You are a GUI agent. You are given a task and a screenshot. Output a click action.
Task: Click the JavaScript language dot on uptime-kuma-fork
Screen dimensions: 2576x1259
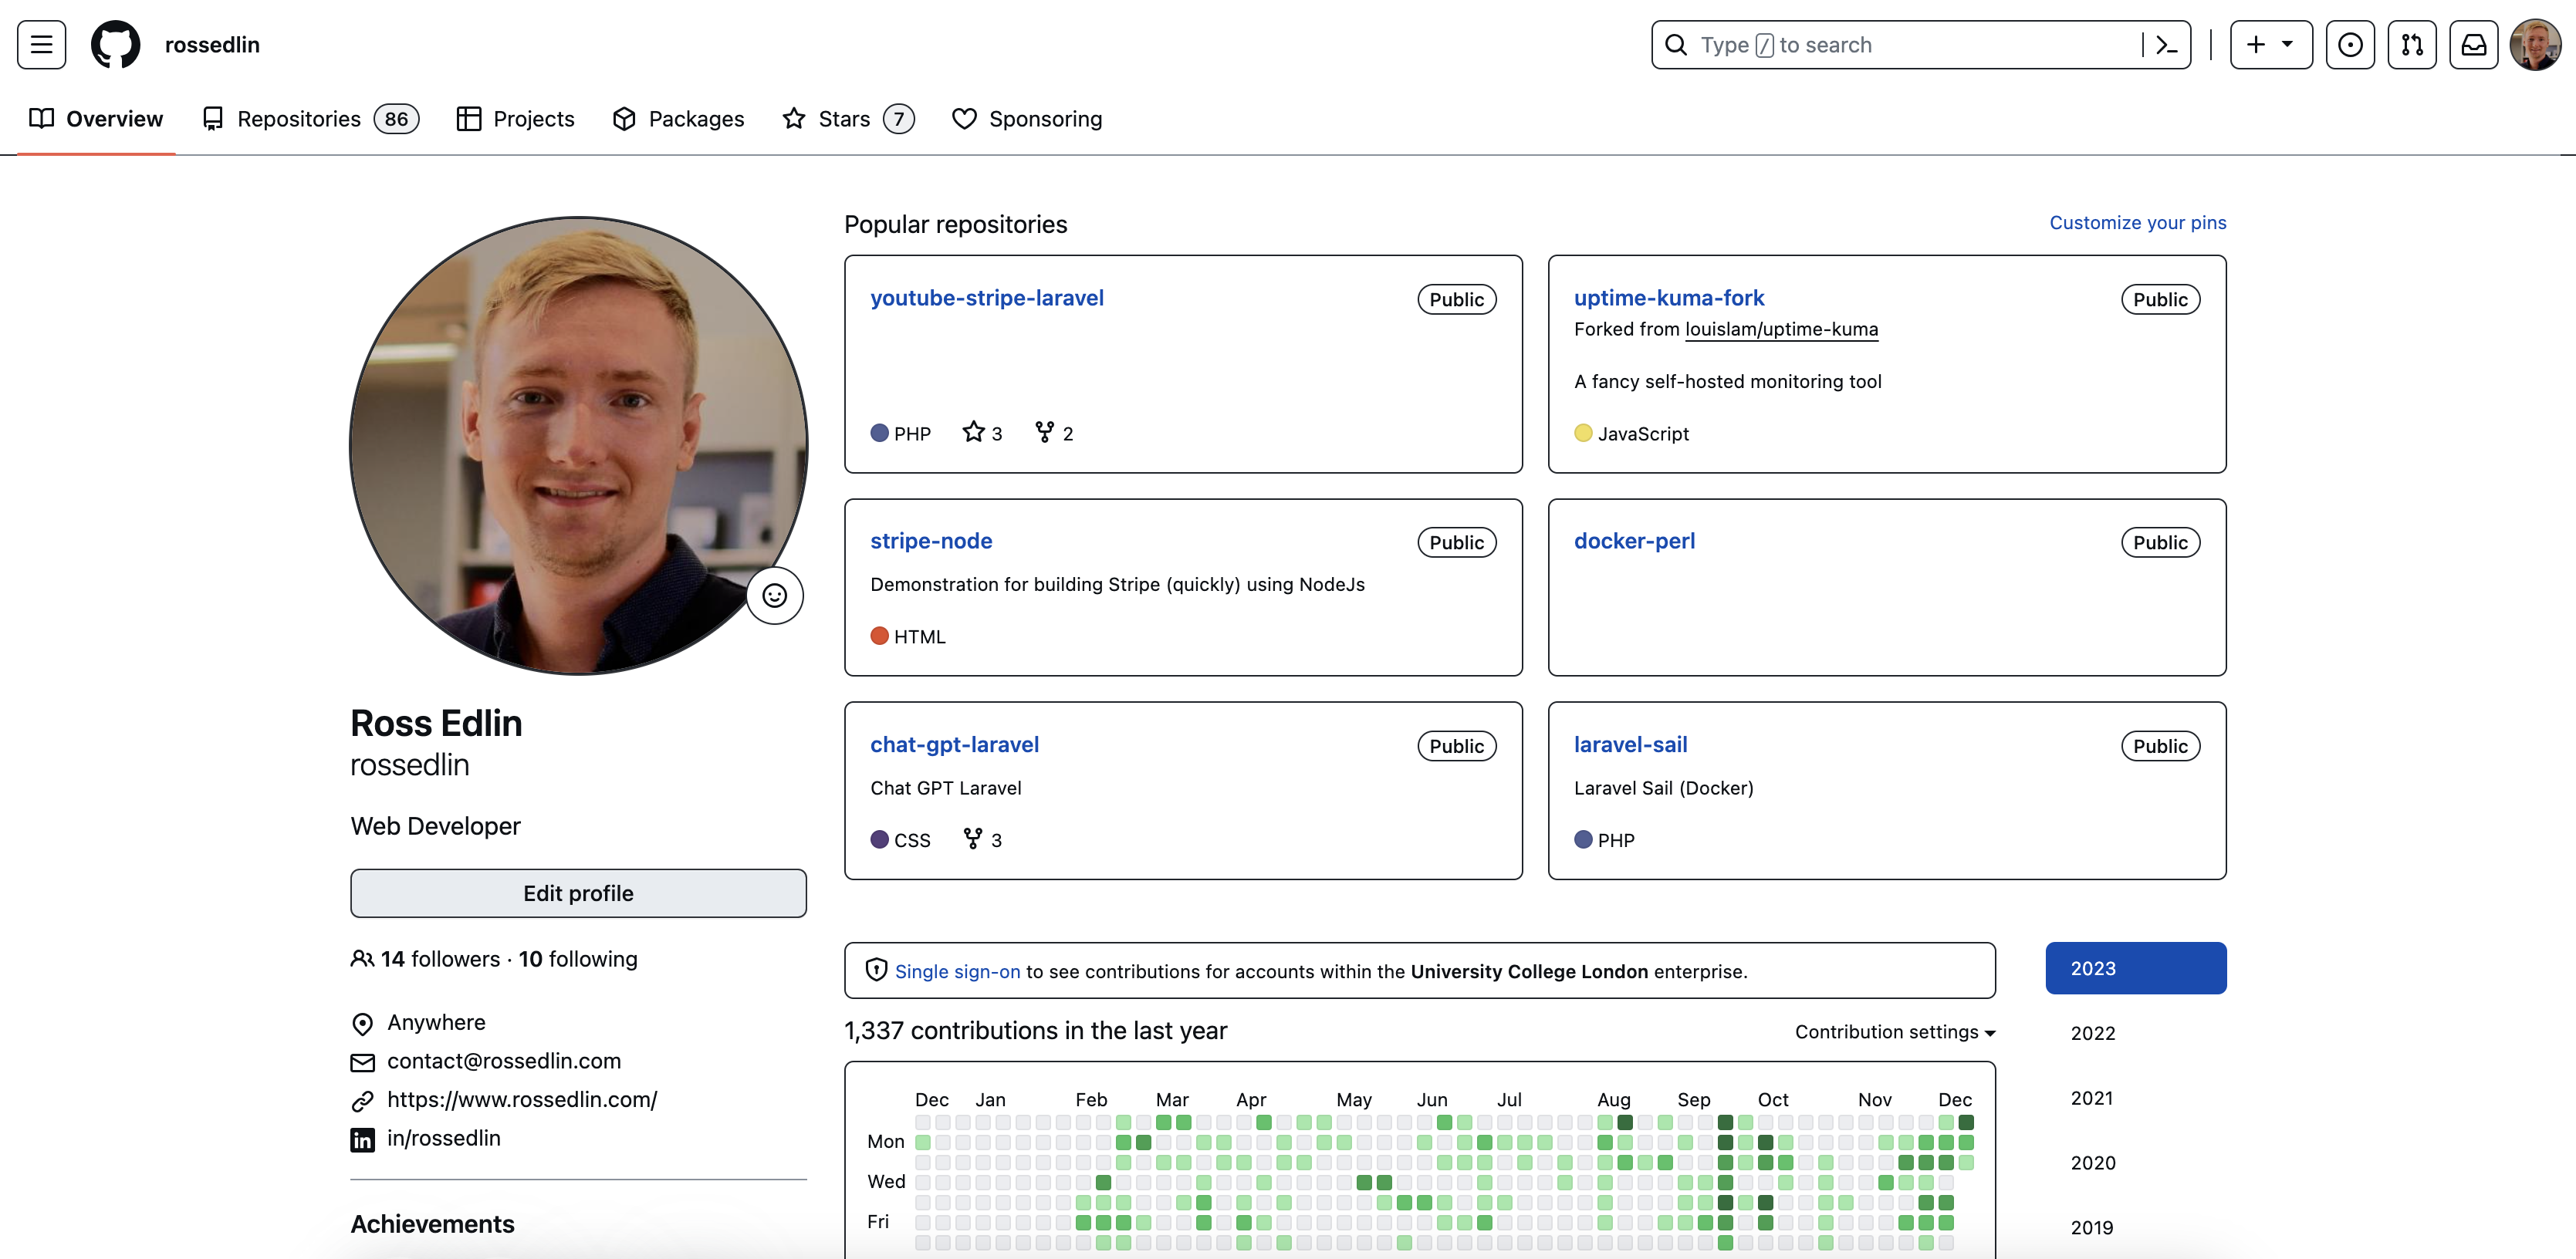(1583, 433)
